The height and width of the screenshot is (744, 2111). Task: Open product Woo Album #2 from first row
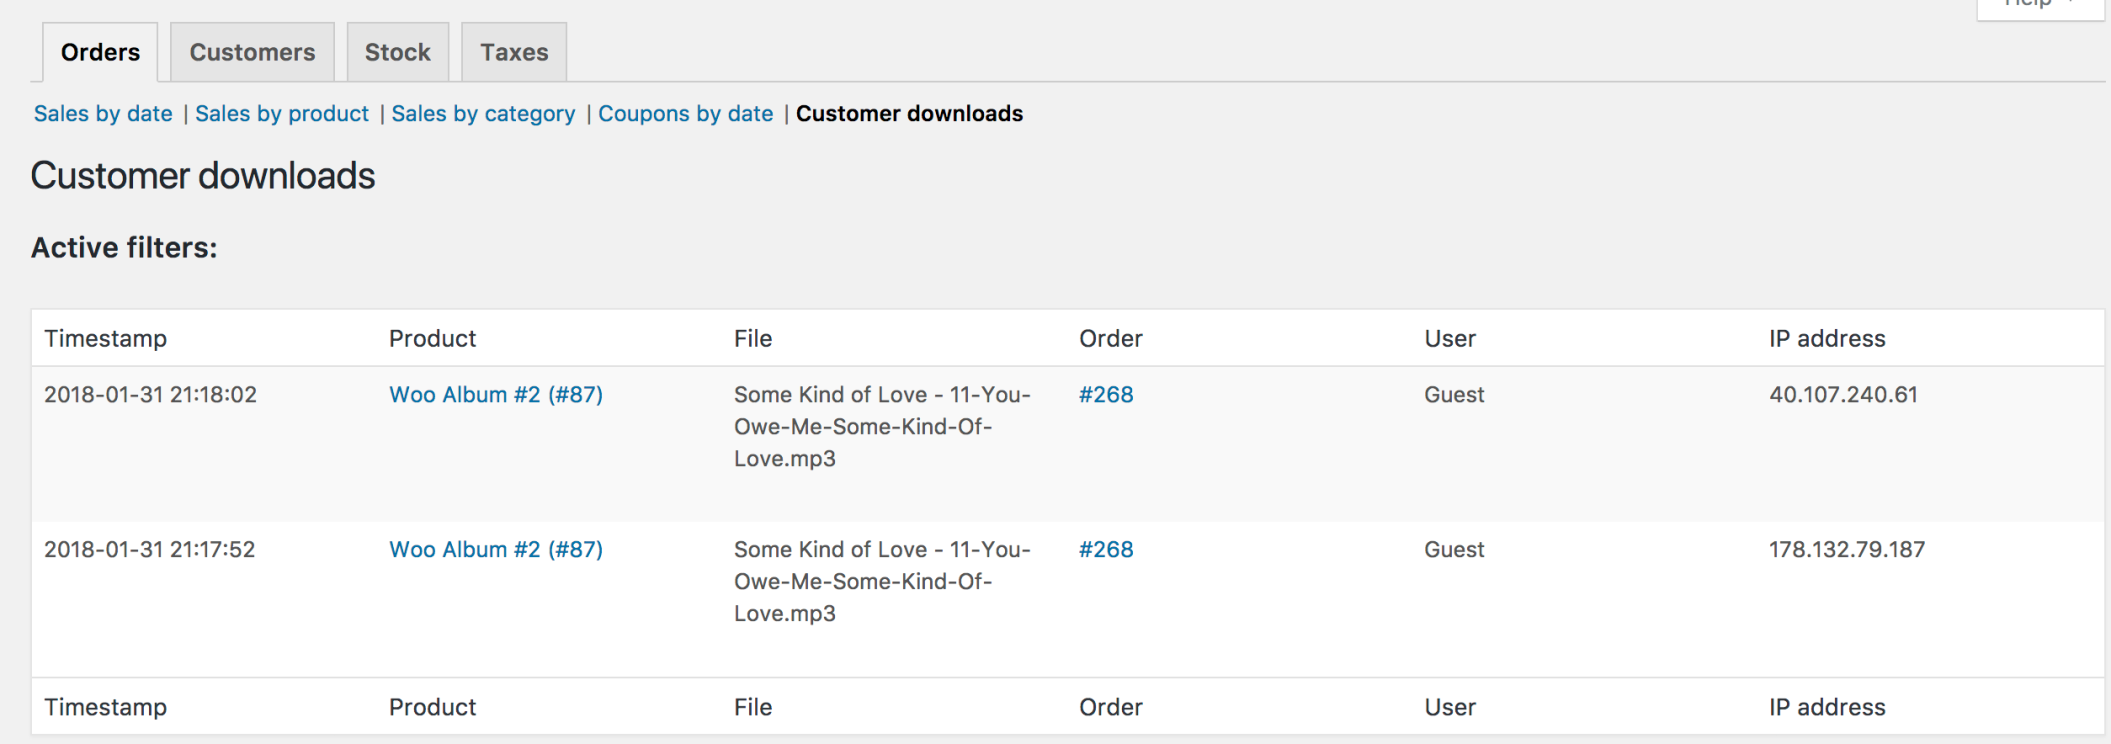pos(495,394)
